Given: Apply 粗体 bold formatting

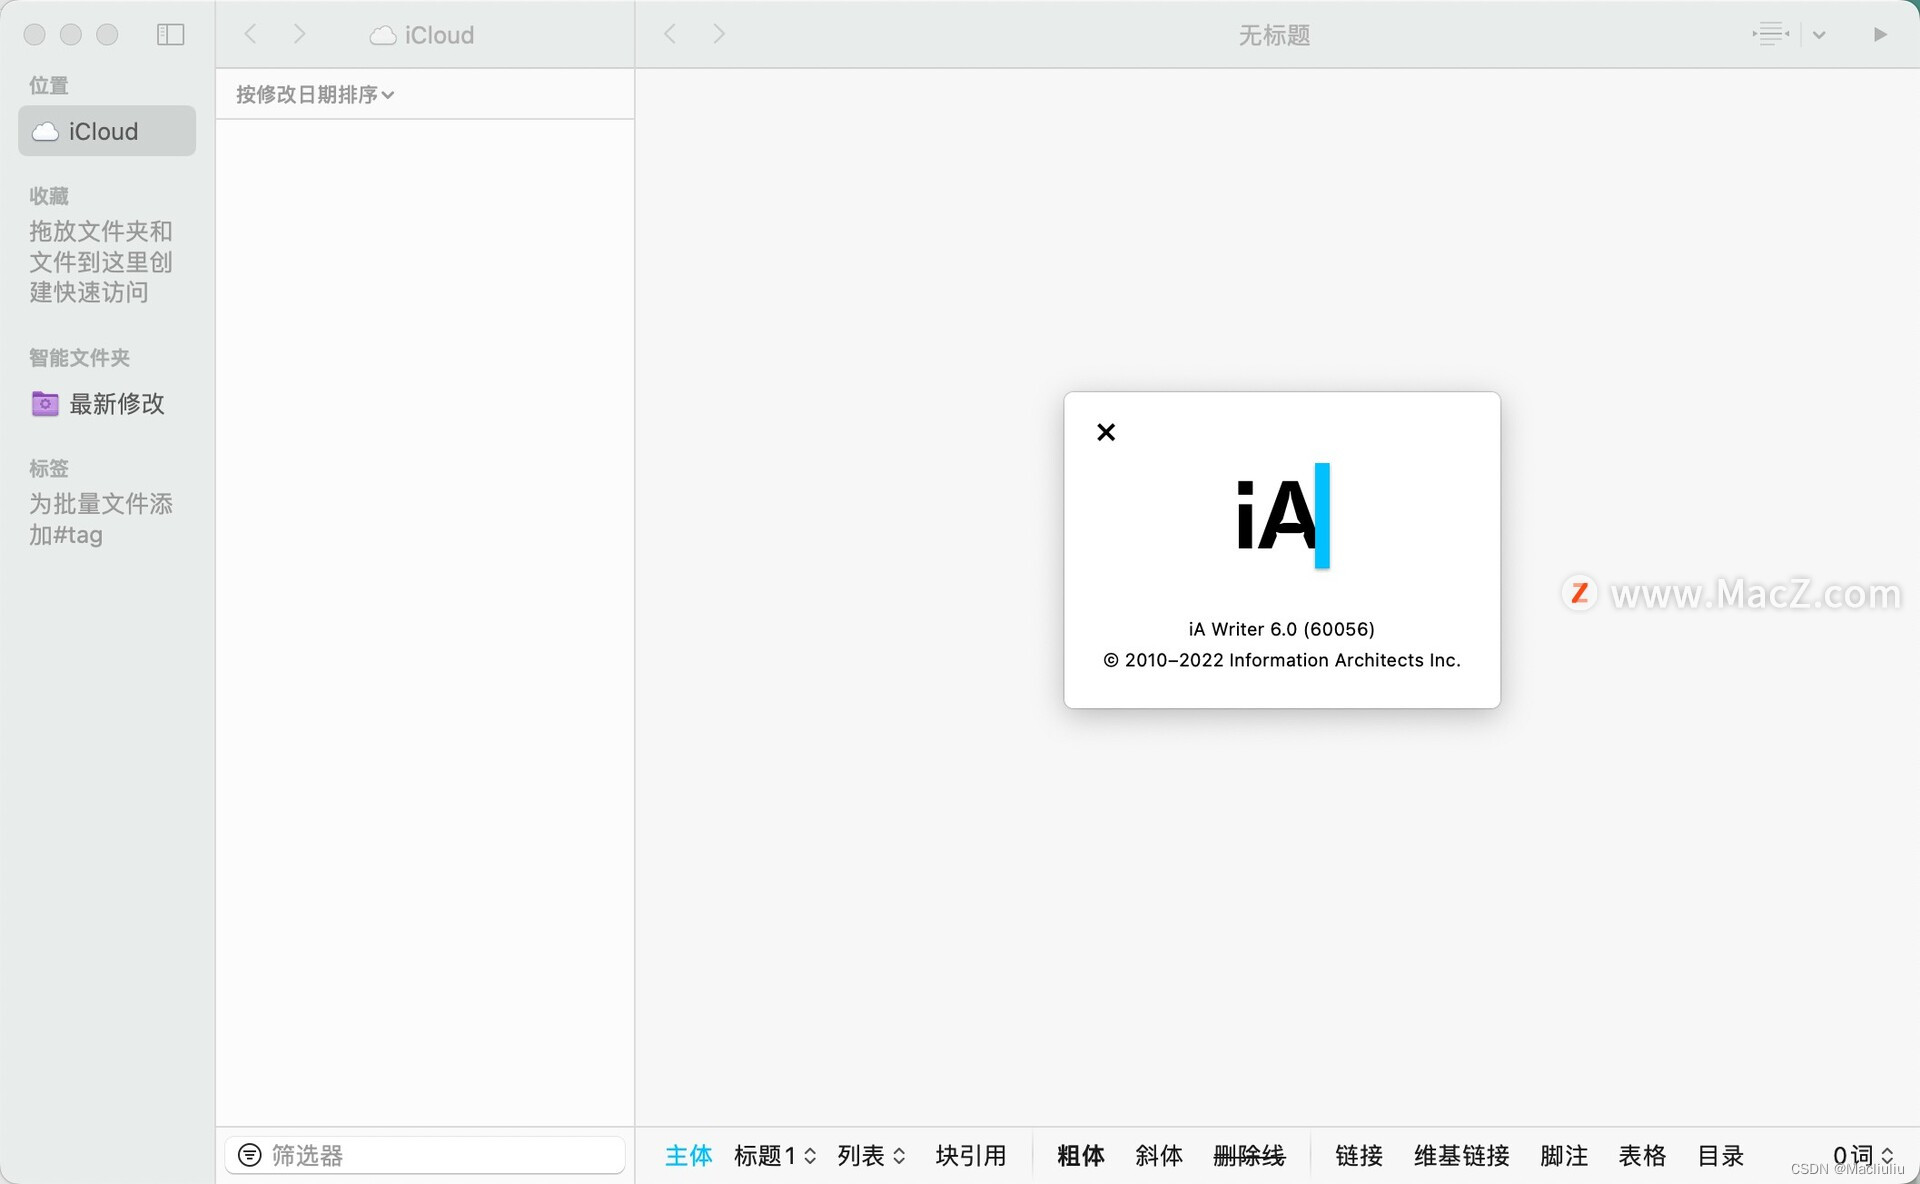Looking at the screenshot, I should (1081, 1156).
